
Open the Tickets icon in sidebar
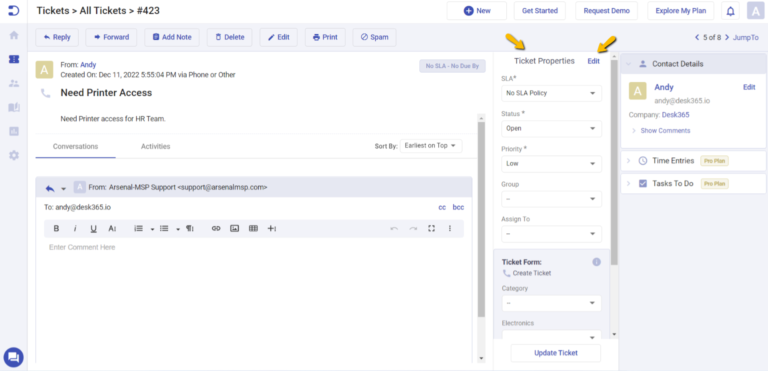(x=14, y=59)
